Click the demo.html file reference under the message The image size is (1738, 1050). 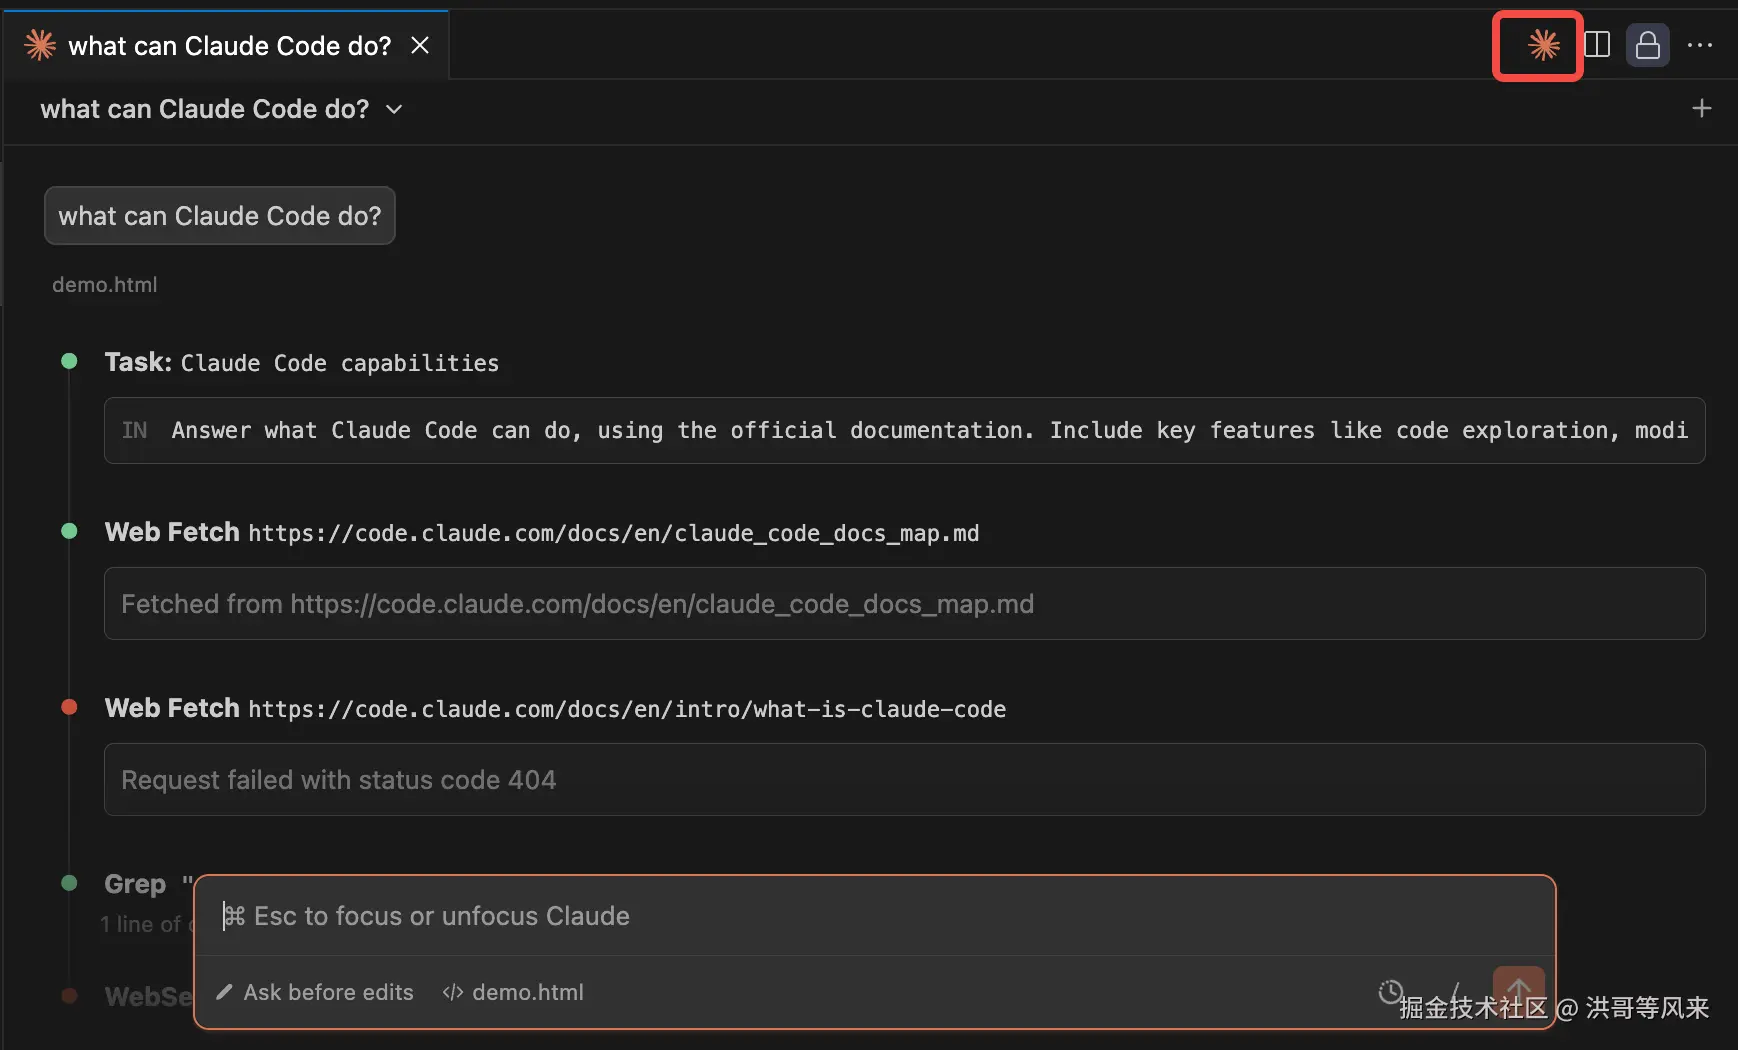105,285
